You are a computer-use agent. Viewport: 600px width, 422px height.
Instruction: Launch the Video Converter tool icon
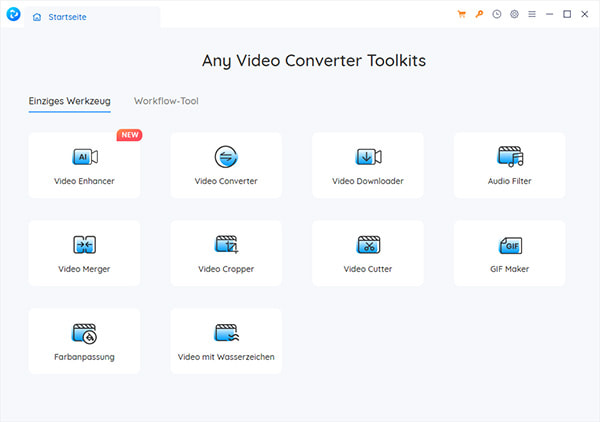click(x=226, y=156)
